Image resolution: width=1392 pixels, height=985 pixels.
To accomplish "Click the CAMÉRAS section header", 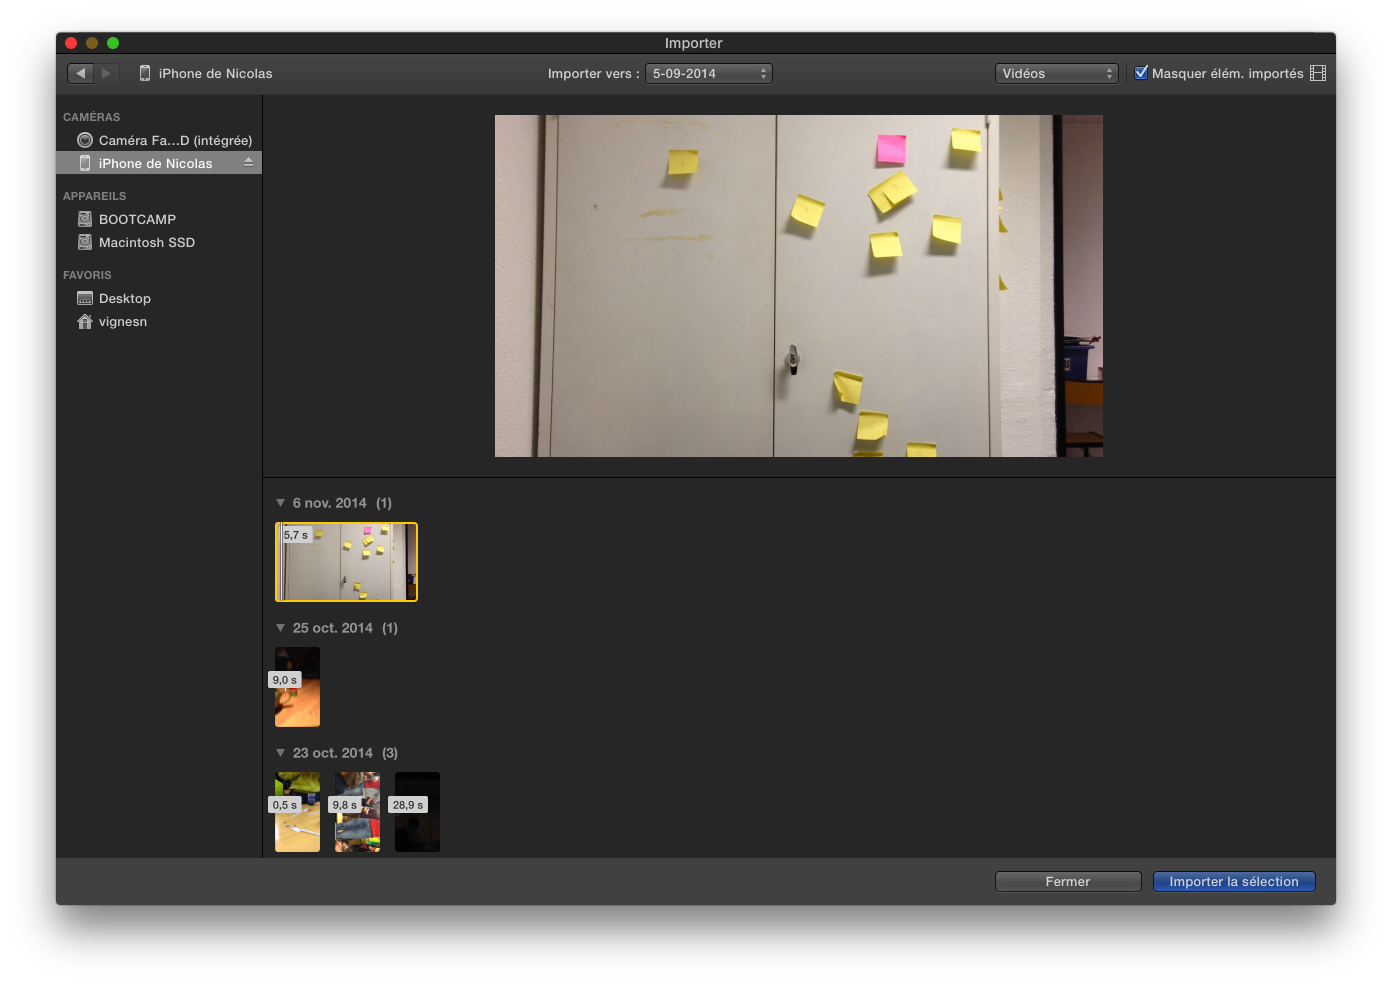I will coord(91,117).
